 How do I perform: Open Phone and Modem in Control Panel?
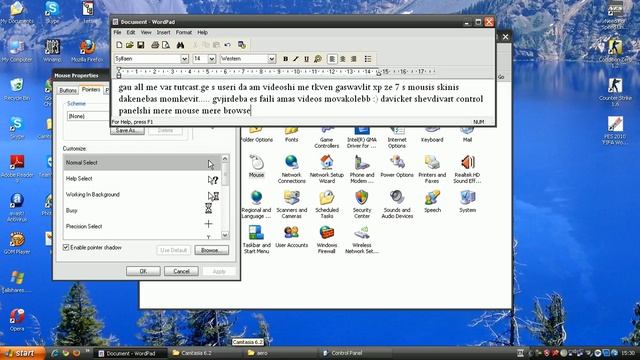pyautogui.click(x=362, y=169)
